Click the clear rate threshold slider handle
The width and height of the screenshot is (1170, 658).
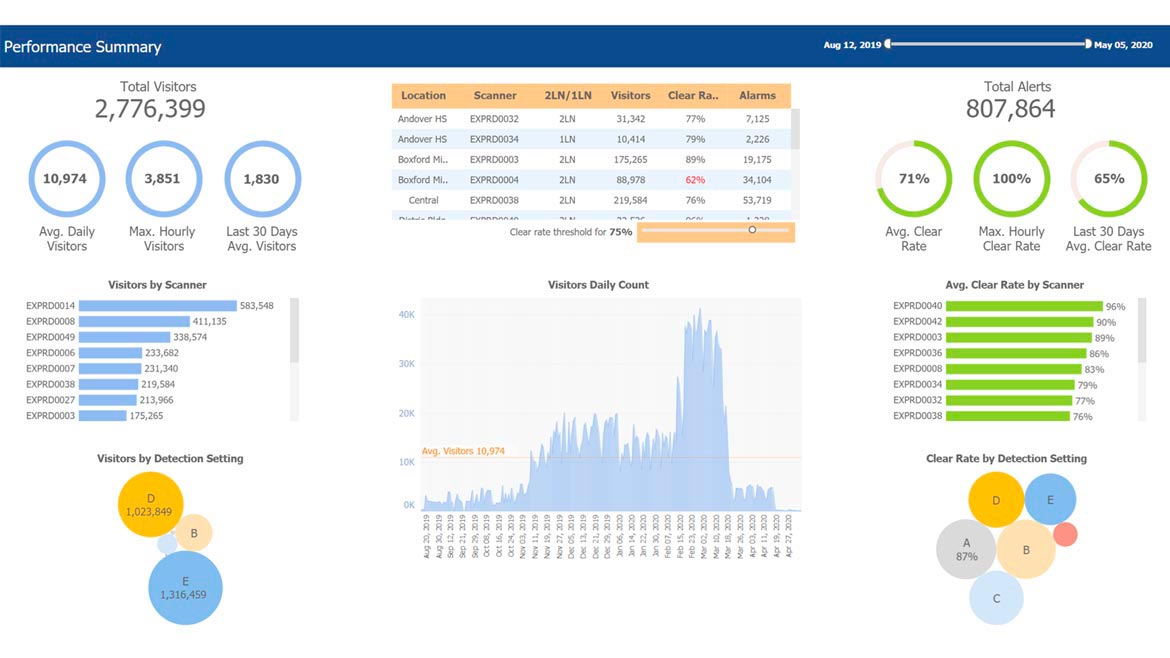[x=752, y=229]
